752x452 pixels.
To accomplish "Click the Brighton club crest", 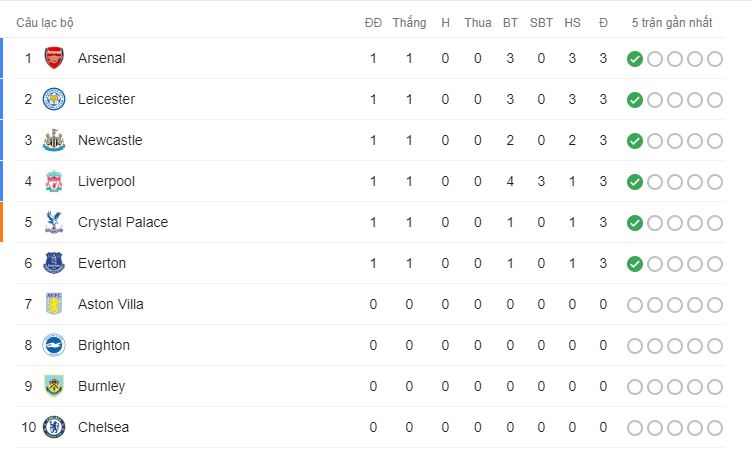I will (54, 345).
